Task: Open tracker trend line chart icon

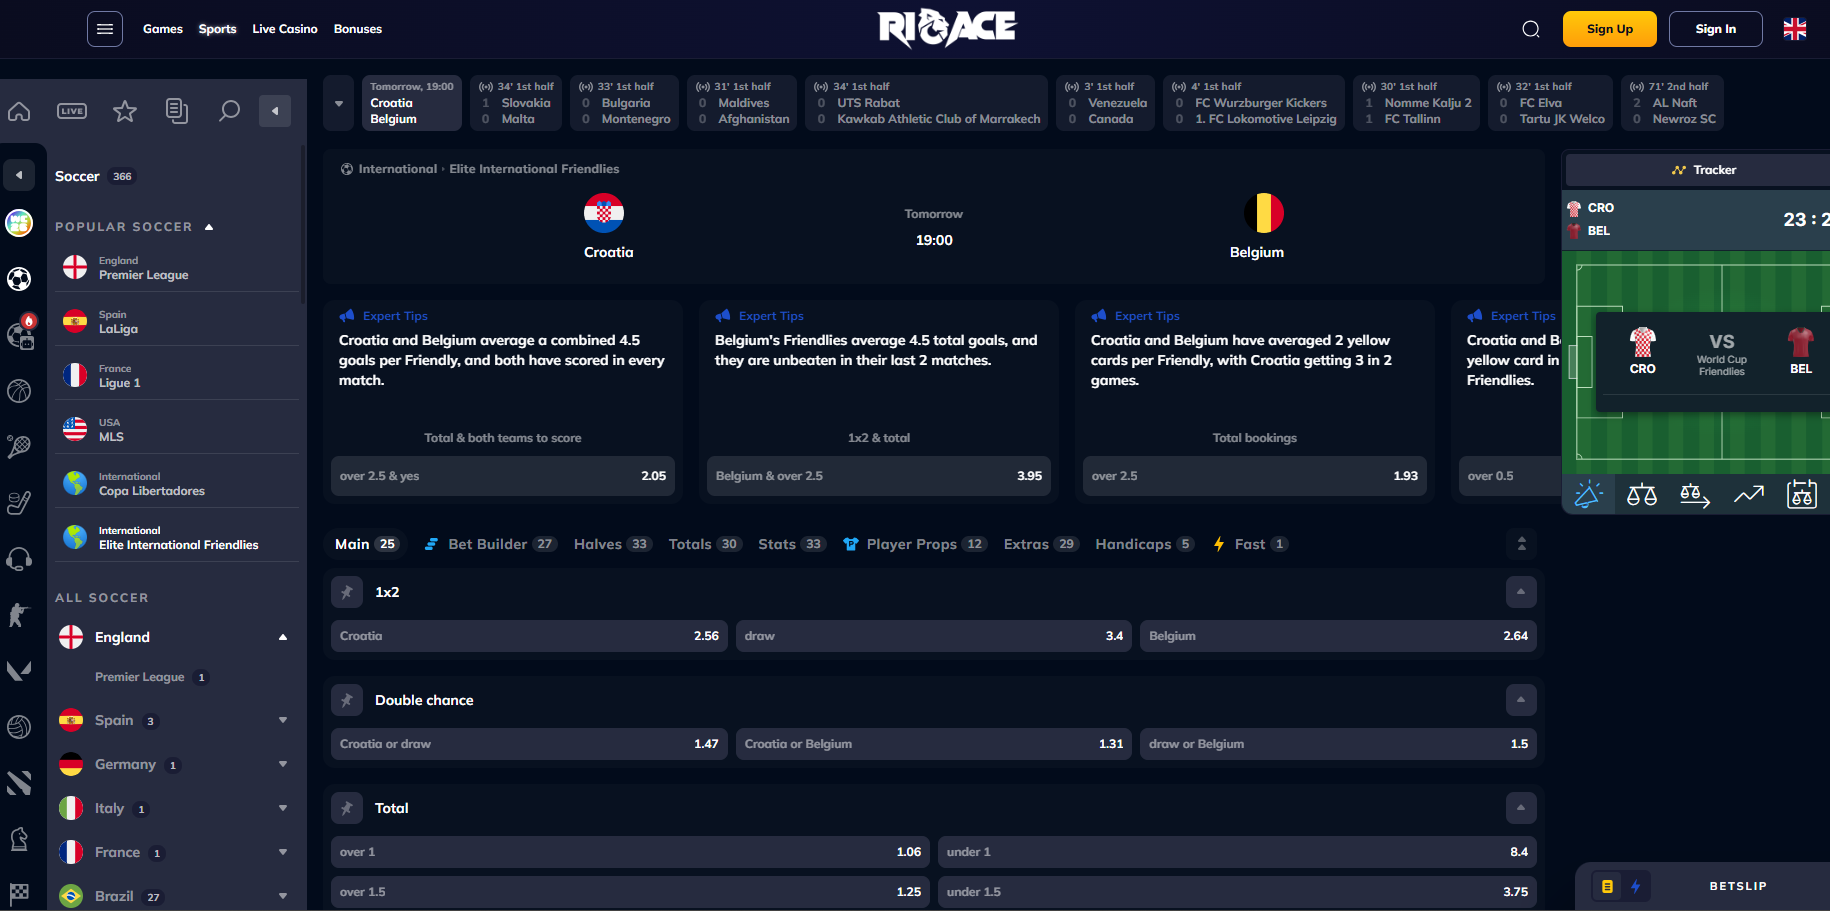Action: (x=1749, y=494)
